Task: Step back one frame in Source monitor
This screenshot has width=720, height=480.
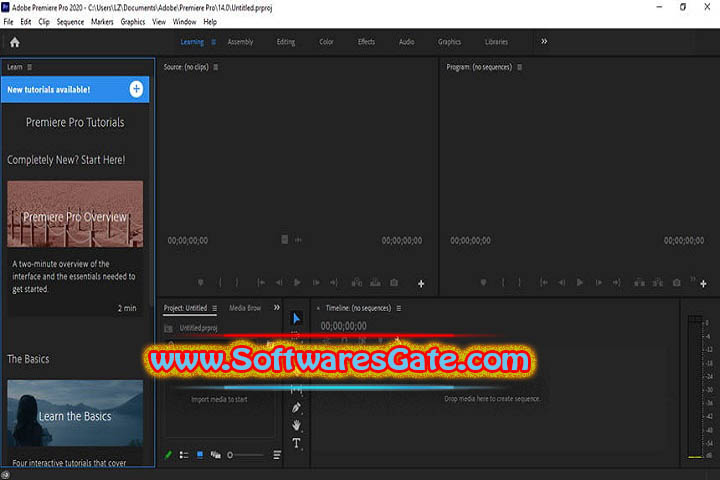Action: pyautogui.click(x=279, y=282)
